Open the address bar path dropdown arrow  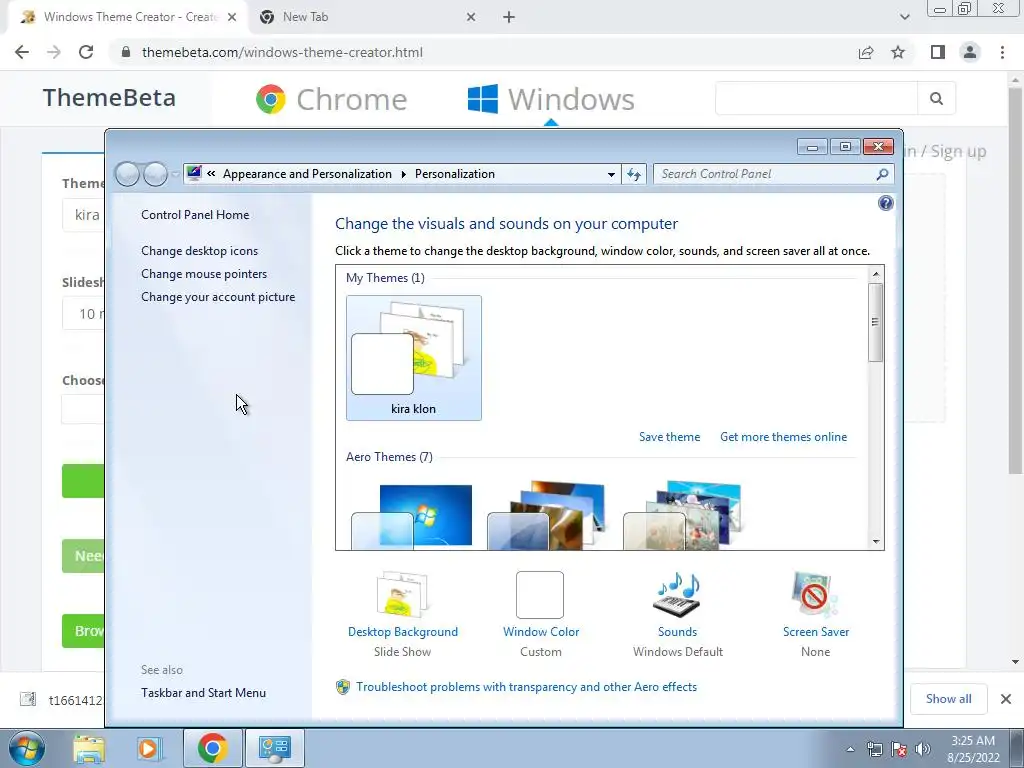click(x=611, y=174)
